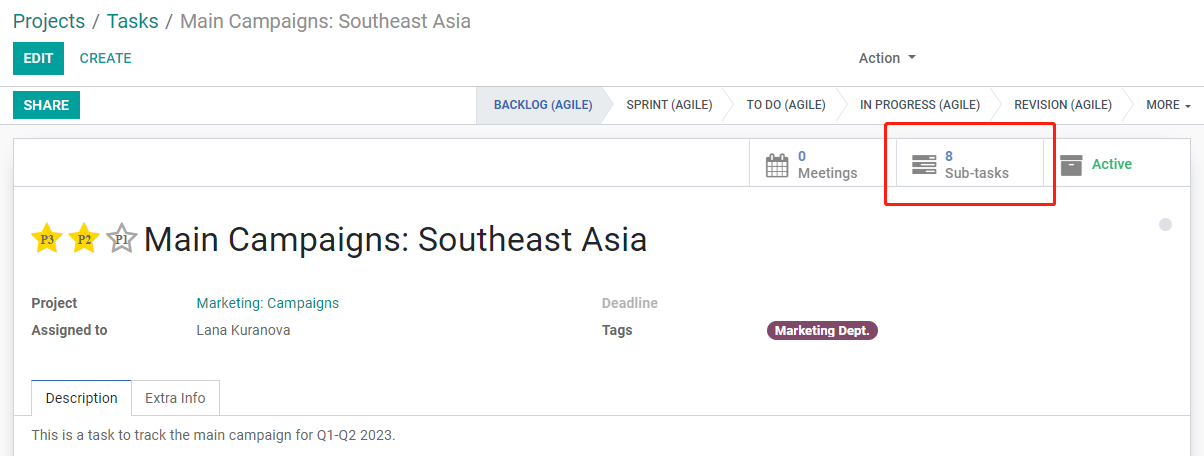Click the CREATE button
This screenshot has height=456, width=1204.
[x=105, y=58]
